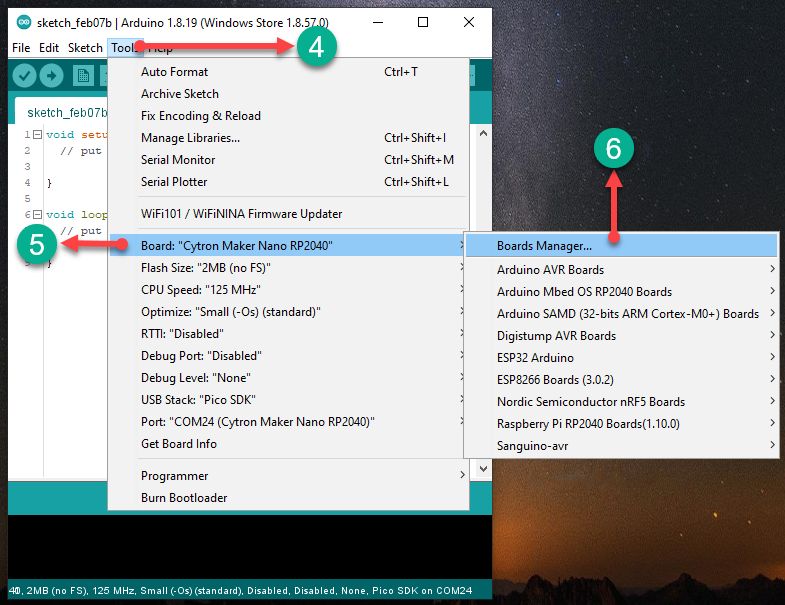Open the Serial Plotter entry
The width and height of the screenshot is (785, 605).
[288, 182]
